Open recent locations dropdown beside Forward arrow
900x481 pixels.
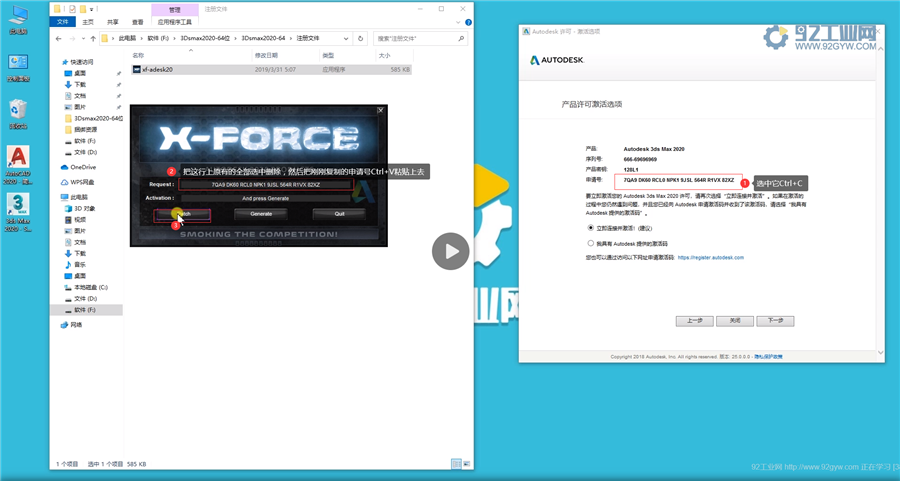point(83,38)
